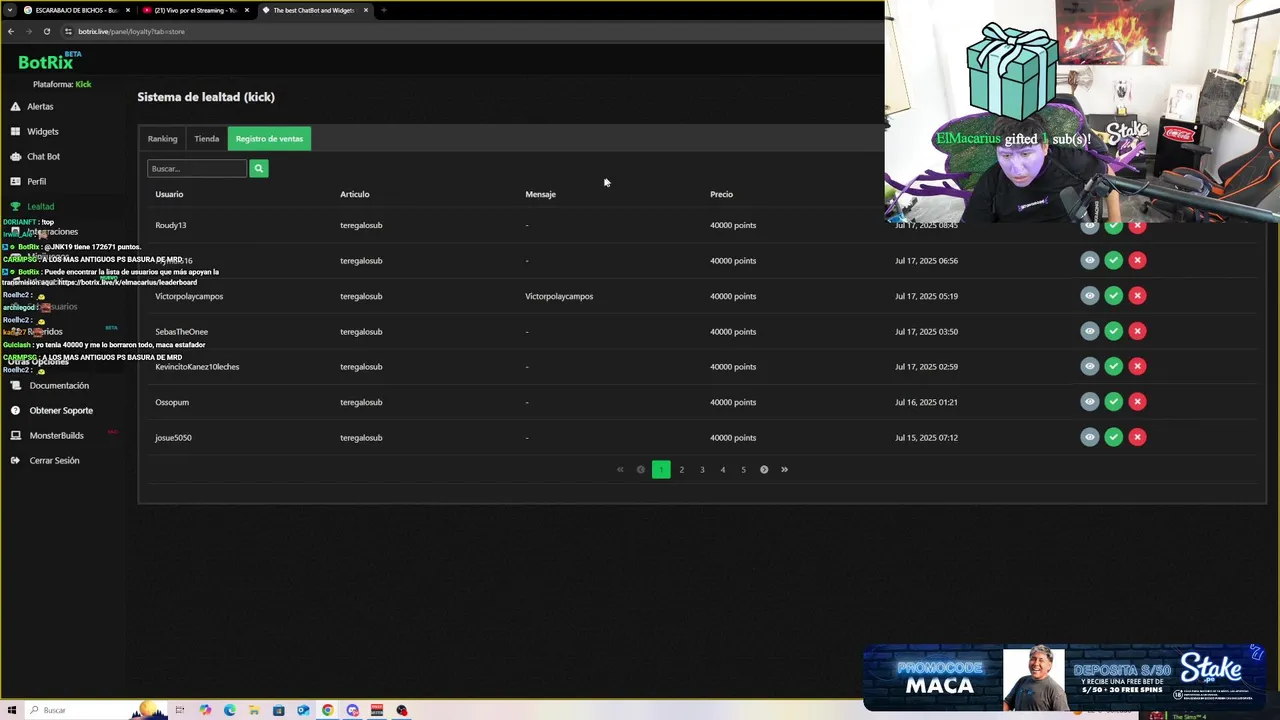Click the BotRix logo
Screen dimensions: 1280x720
48,61
